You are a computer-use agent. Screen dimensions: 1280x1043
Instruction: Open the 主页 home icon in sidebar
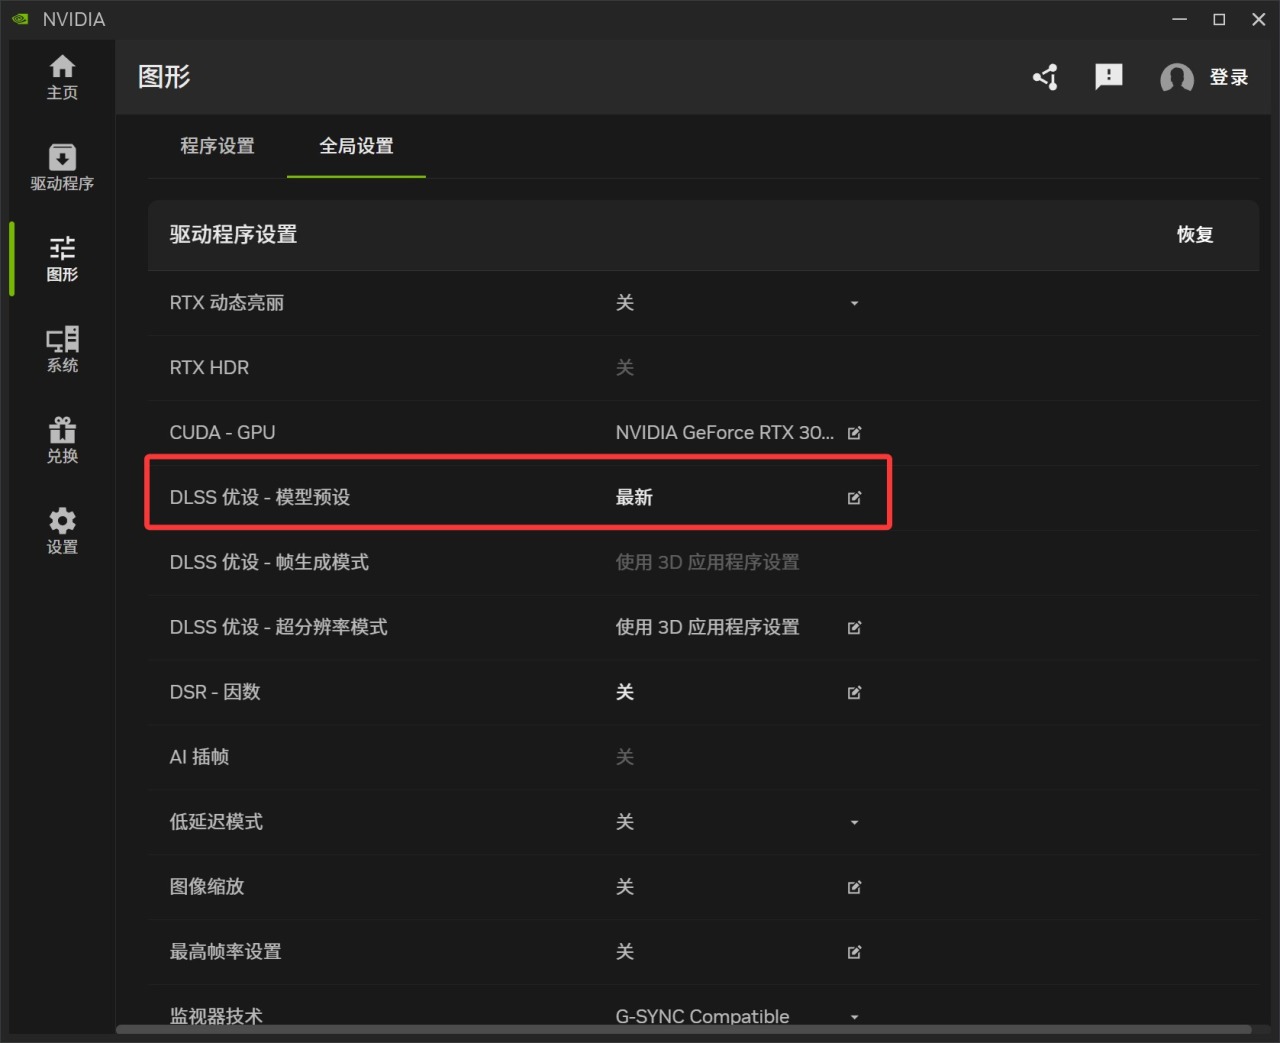(62, 77)
